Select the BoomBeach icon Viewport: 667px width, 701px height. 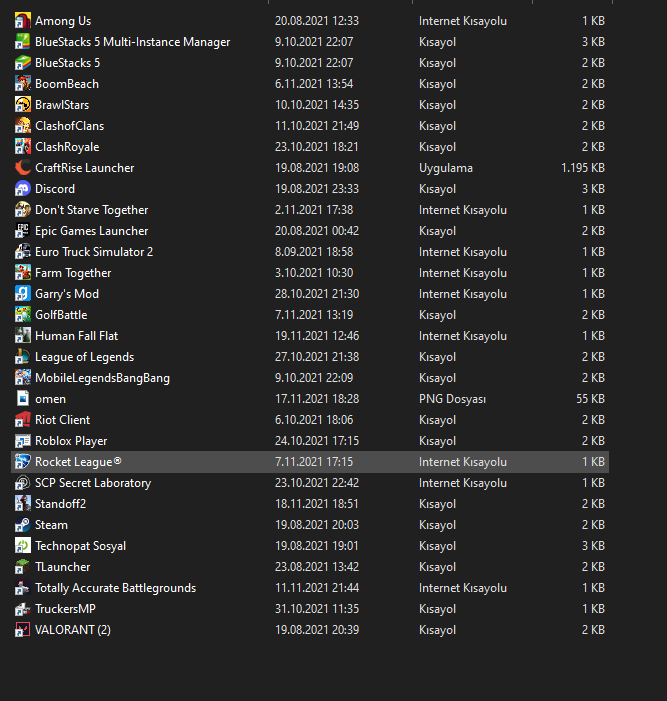point(23,84)
